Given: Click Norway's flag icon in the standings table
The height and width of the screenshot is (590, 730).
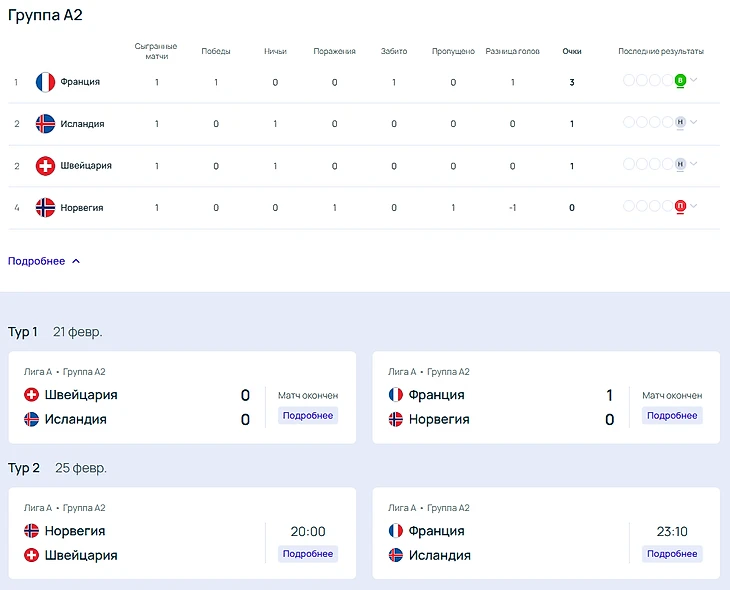Looking at the screenshot, I should click(x=45, y=208).
